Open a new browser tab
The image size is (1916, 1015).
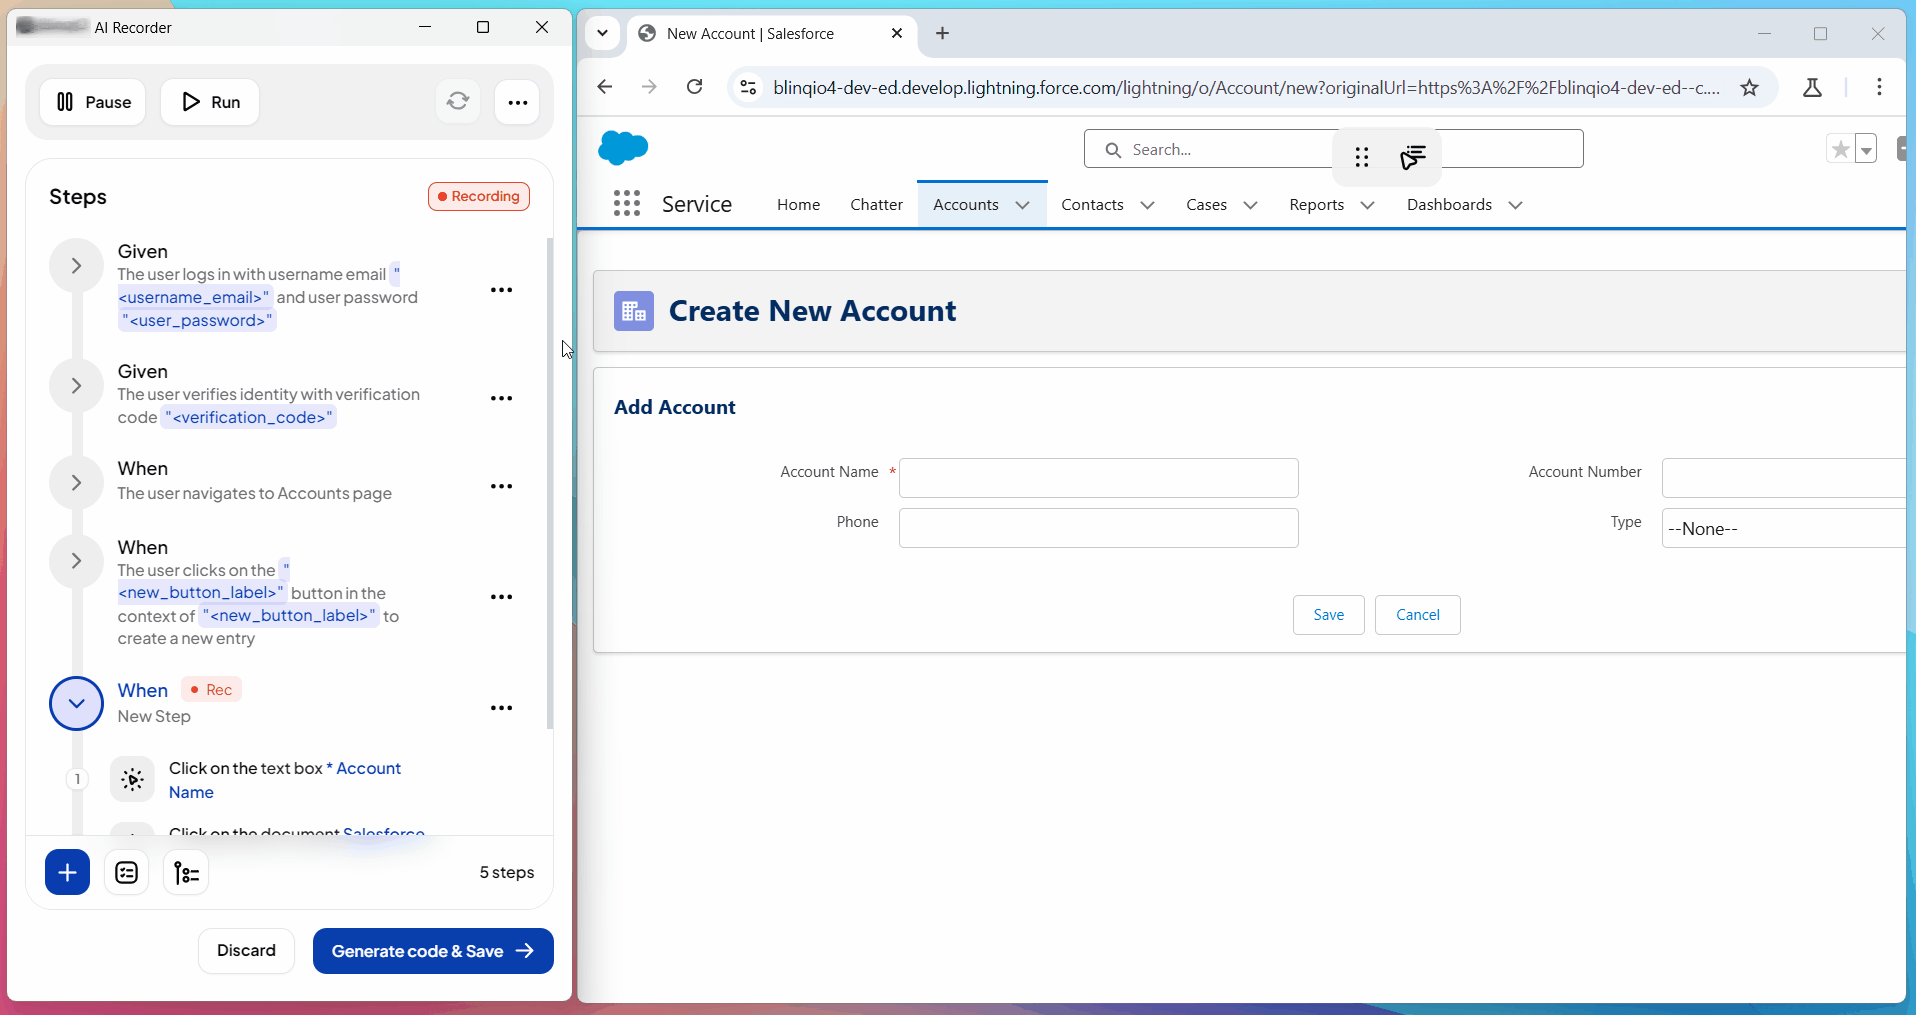[942, 33]
